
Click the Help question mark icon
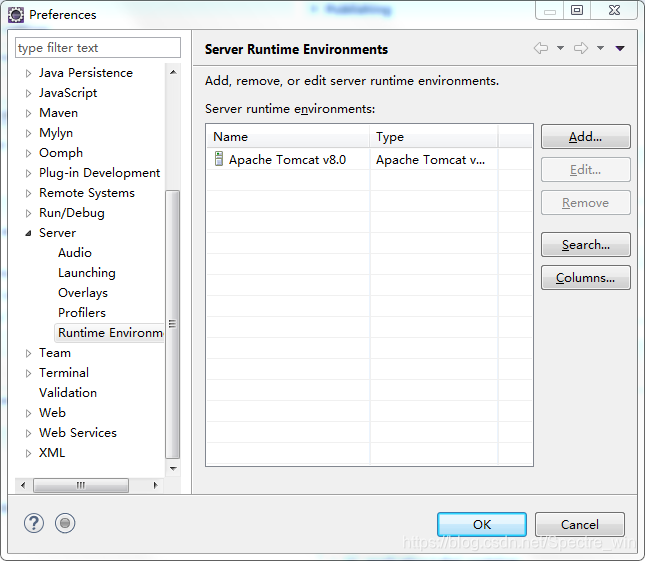pos(34,523)
